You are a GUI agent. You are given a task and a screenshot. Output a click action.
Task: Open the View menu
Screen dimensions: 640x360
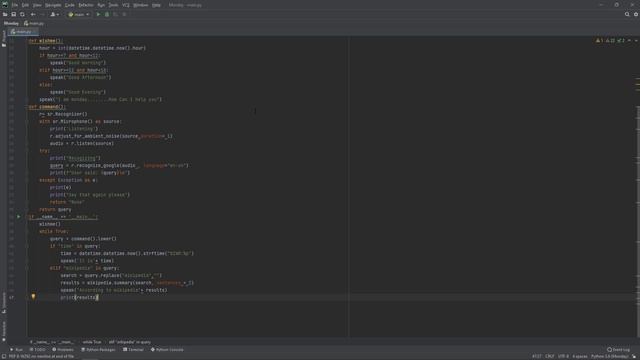click(37, 5)
